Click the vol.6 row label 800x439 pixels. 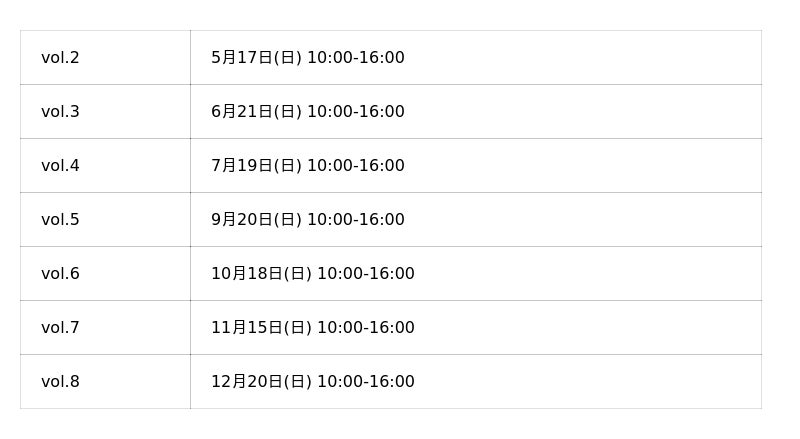[x=60, y=274]
